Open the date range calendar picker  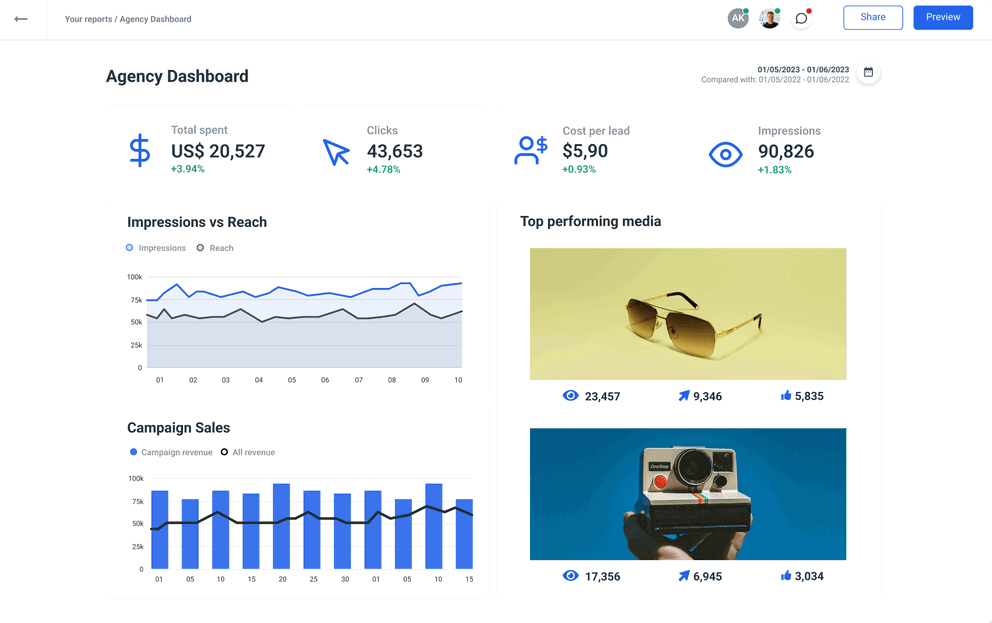[868, 72]
